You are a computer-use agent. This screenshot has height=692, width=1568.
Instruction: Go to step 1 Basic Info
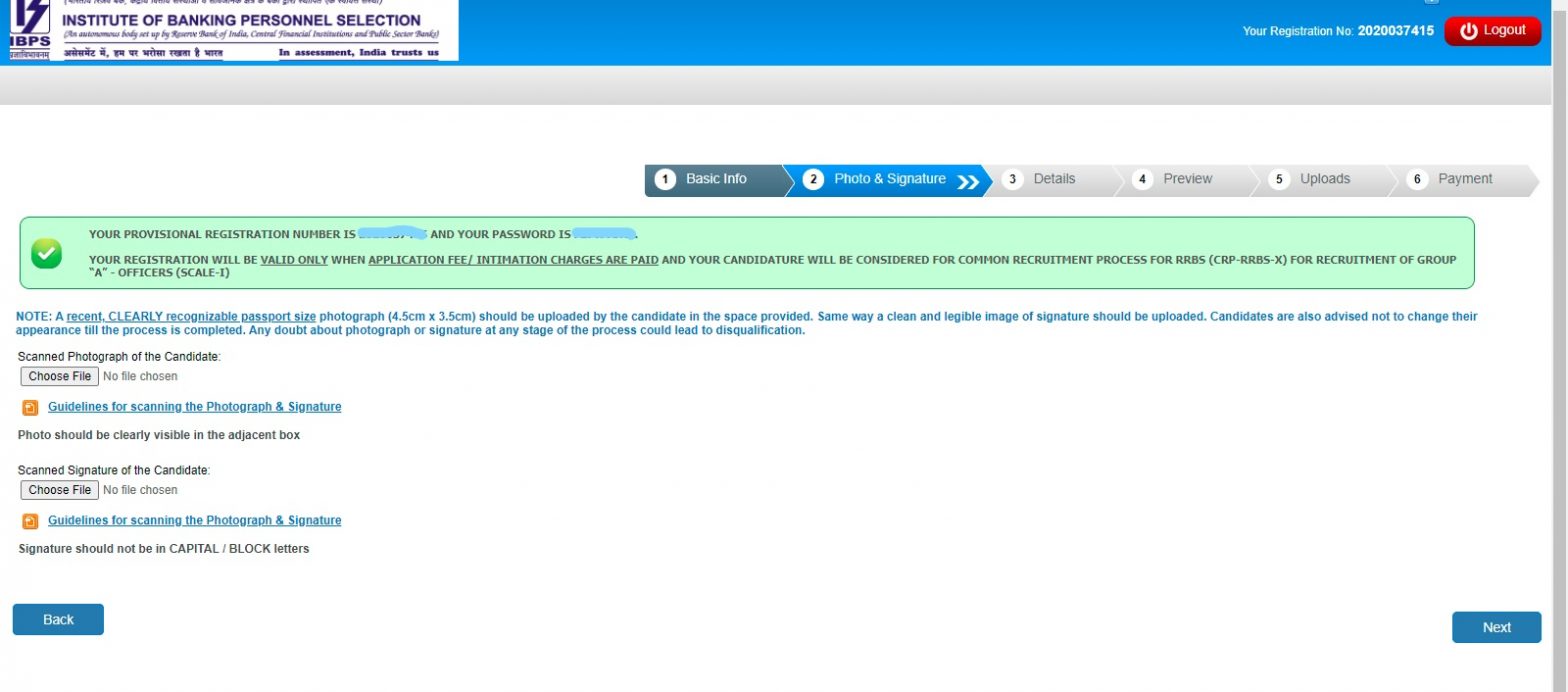click(x=714, y=179)
